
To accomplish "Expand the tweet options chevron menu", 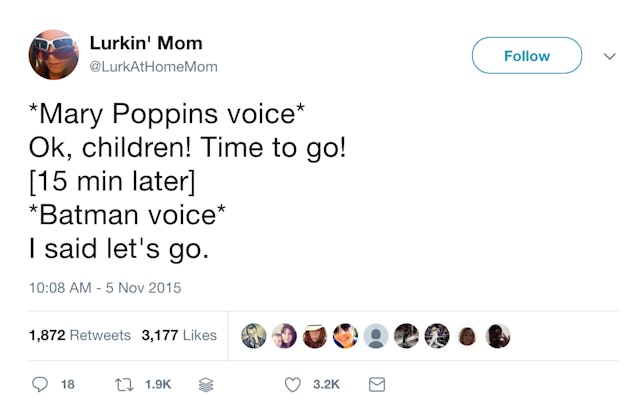I will pyautogui.click(x=610, y=57).
